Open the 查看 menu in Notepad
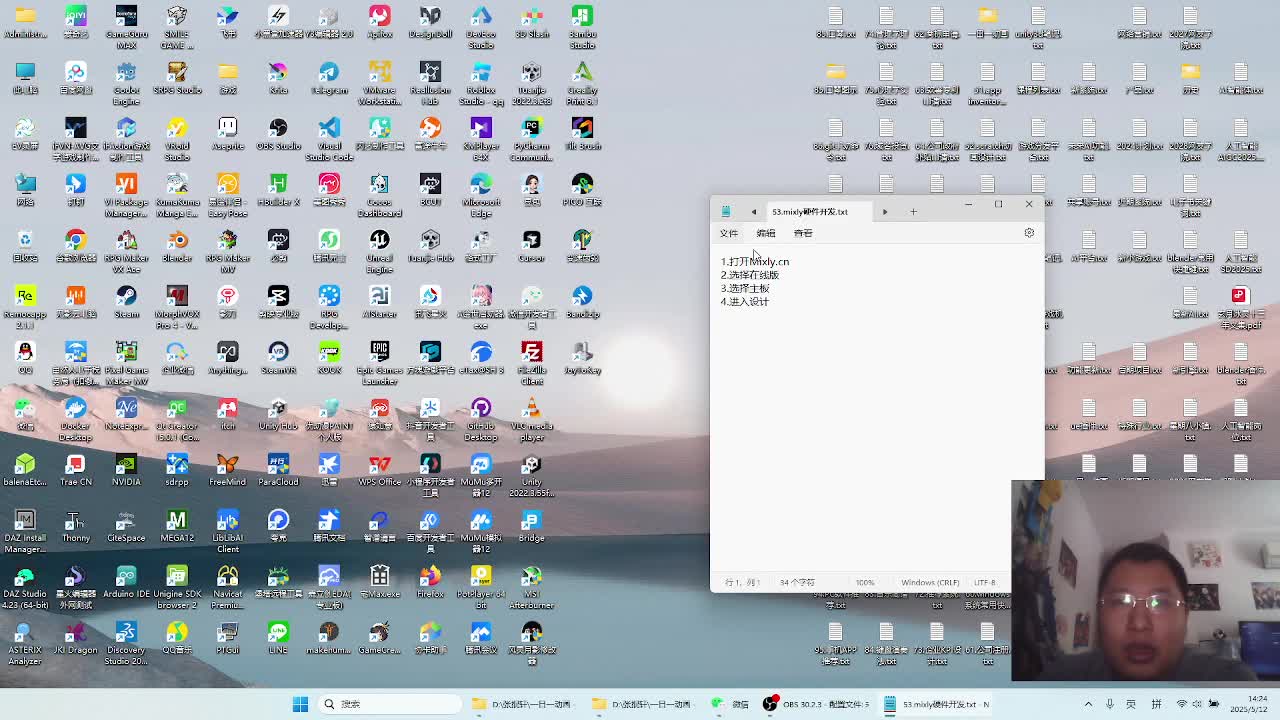This screenshot has height=720, width=1280. click(x=803, y=233)
